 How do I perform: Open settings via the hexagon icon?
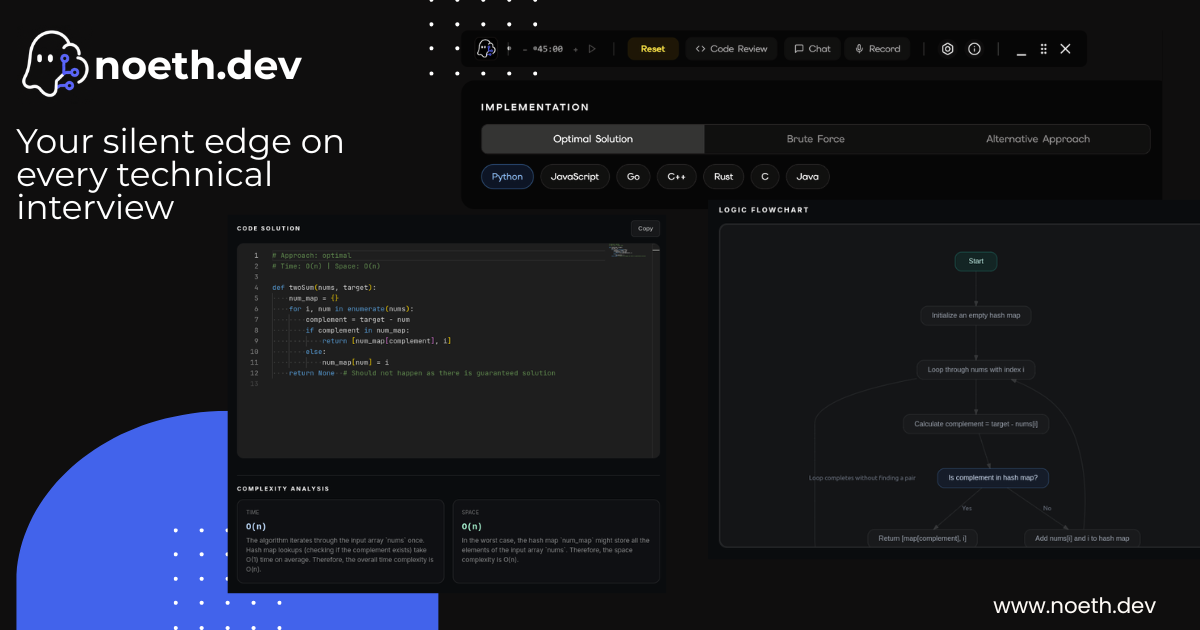pos(948,48)
